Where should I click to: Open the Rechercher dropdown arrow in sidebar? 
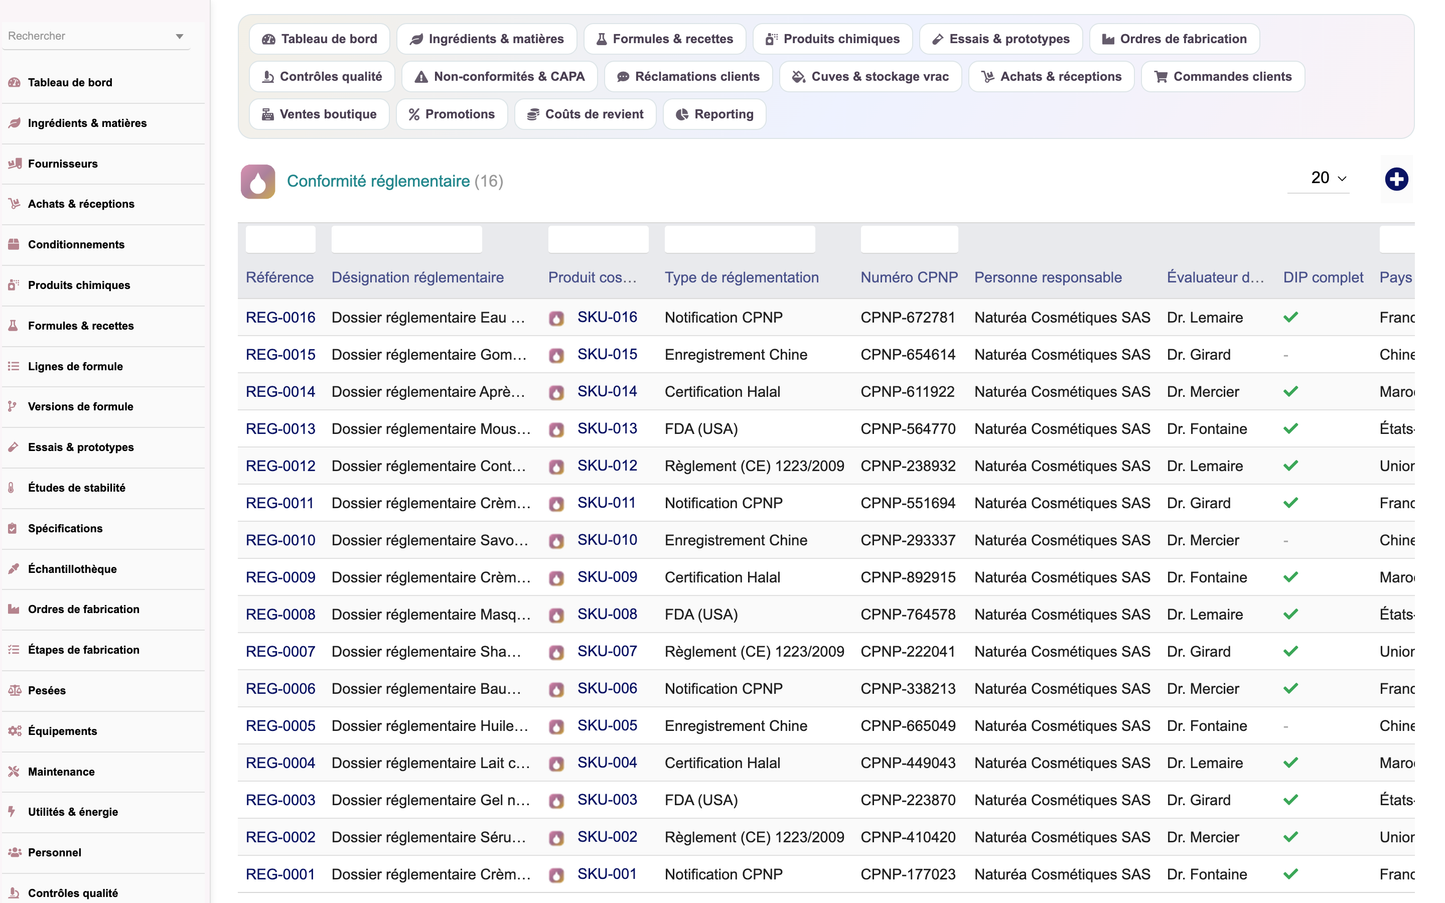pyautogui.click(x=180, y=37)
